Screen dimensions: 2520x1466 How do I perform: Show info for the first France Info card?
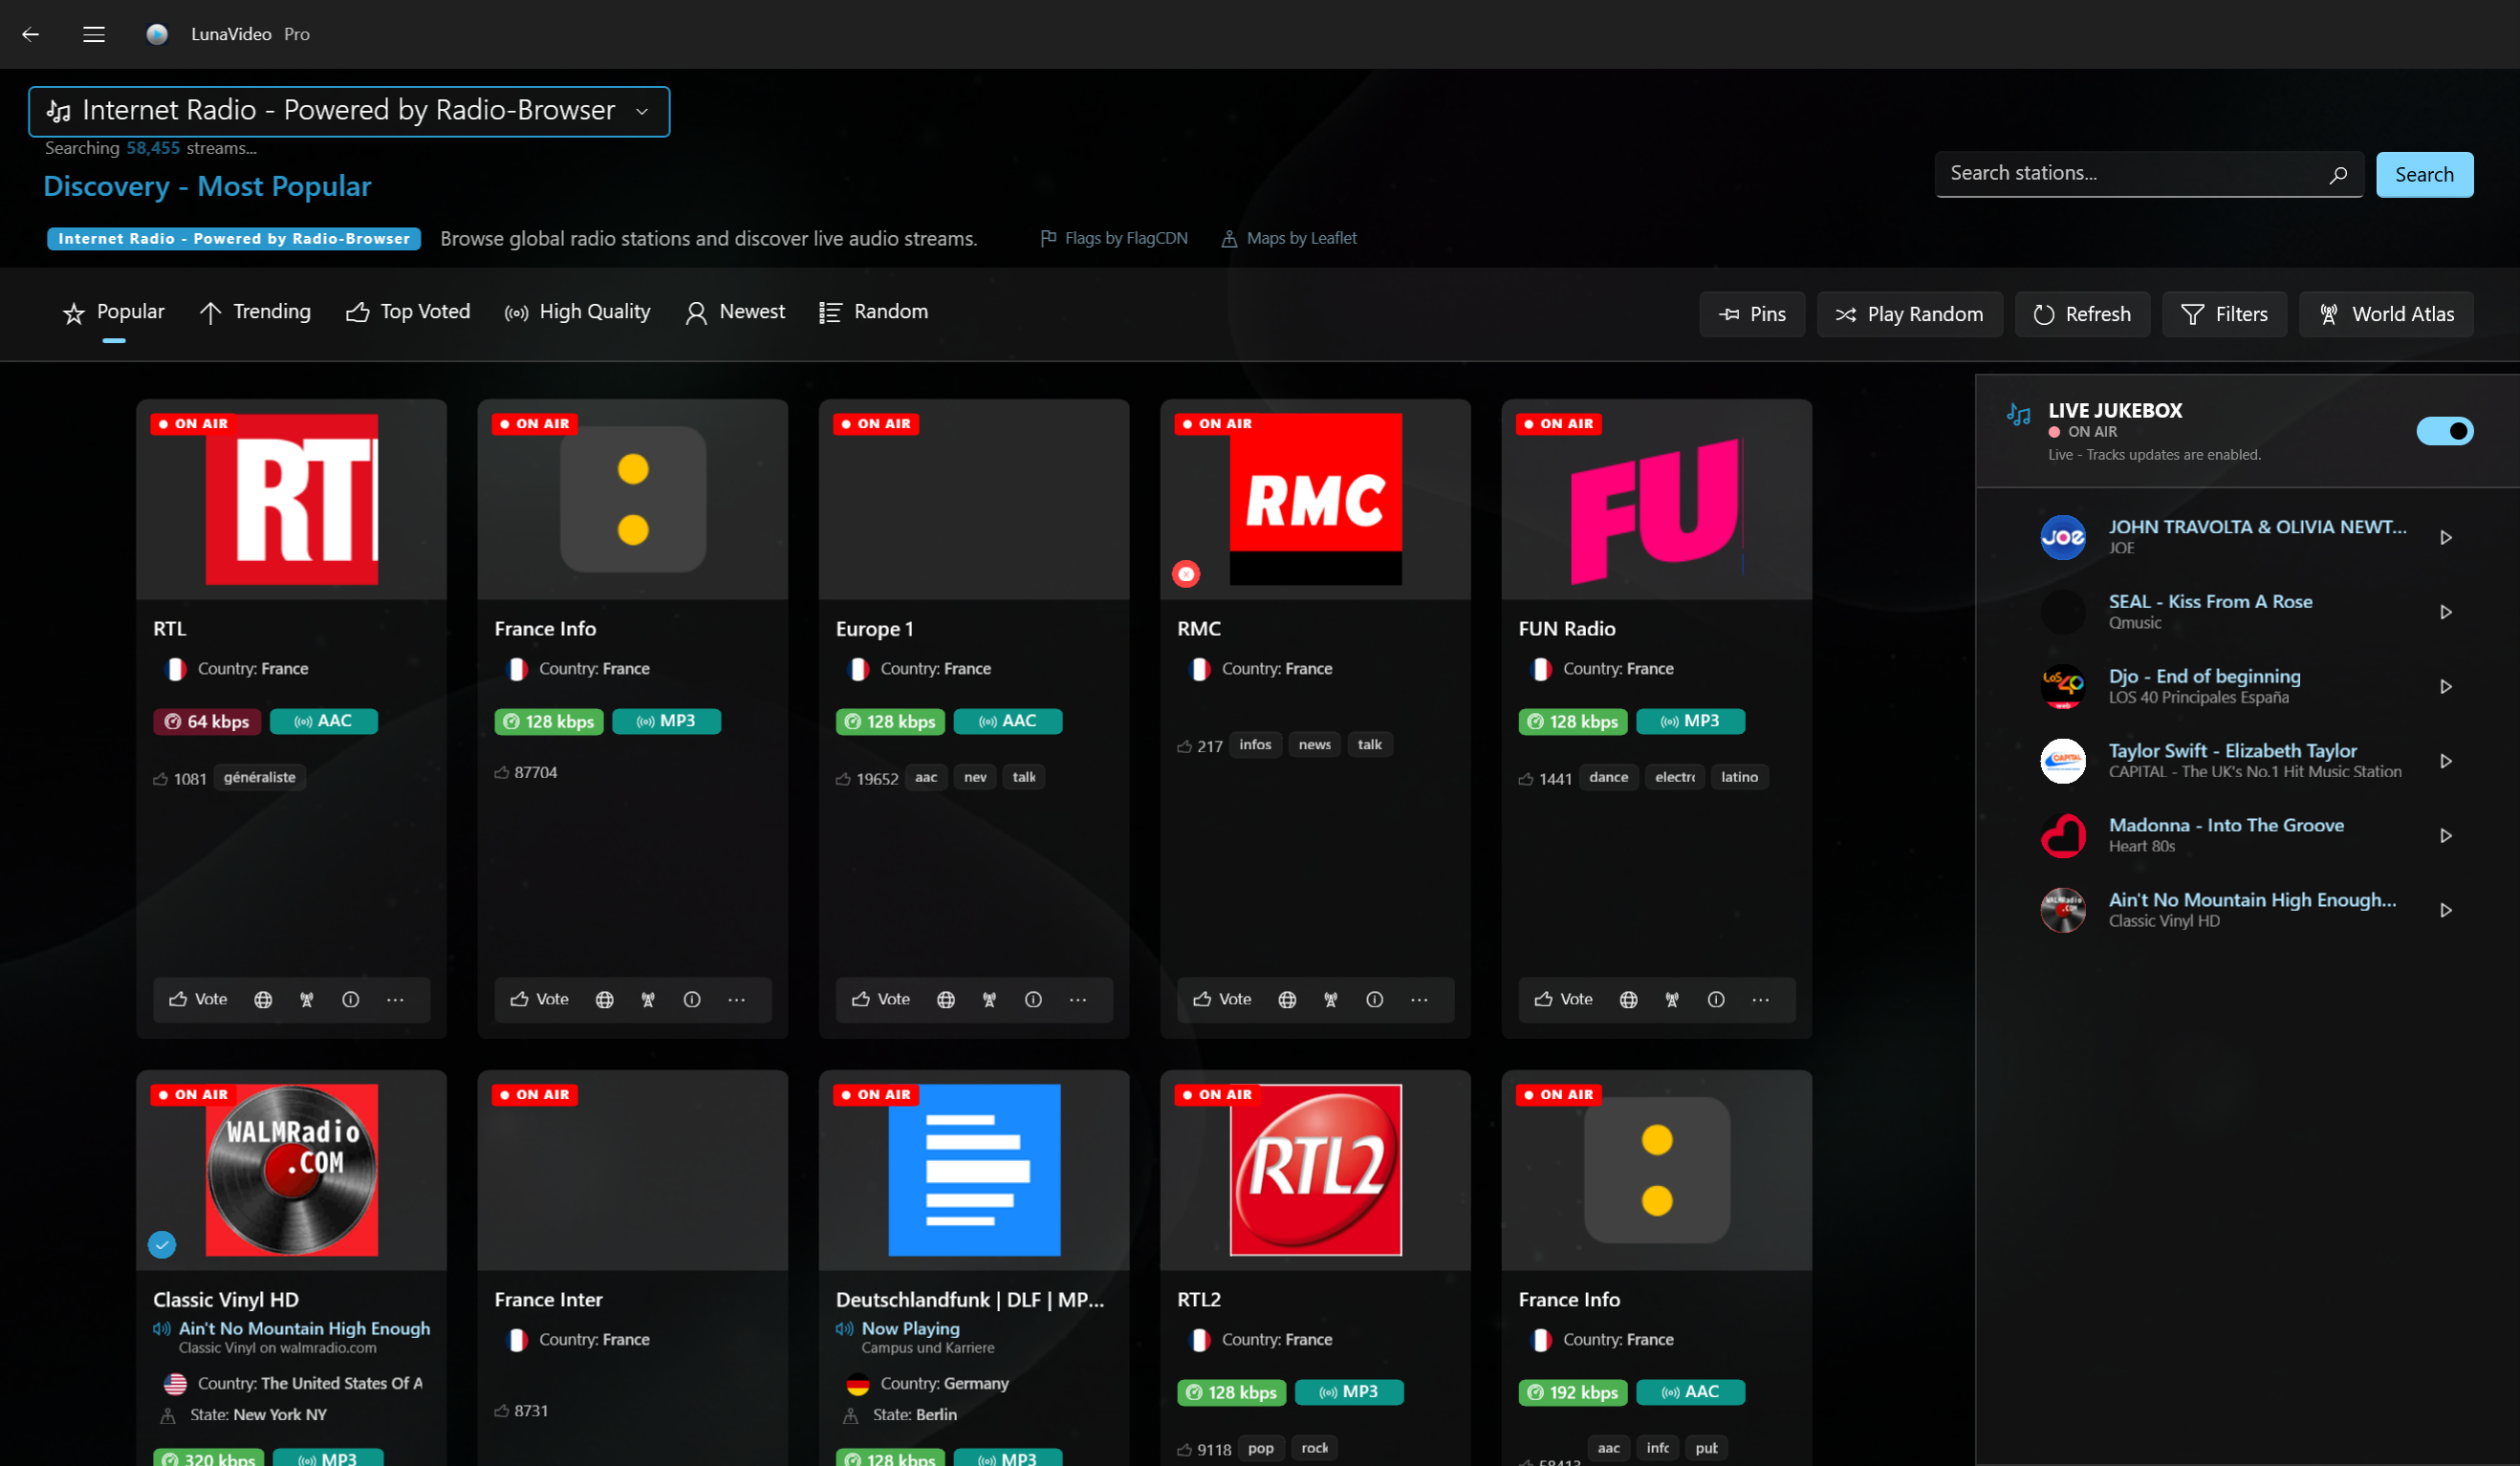(692, 999)
